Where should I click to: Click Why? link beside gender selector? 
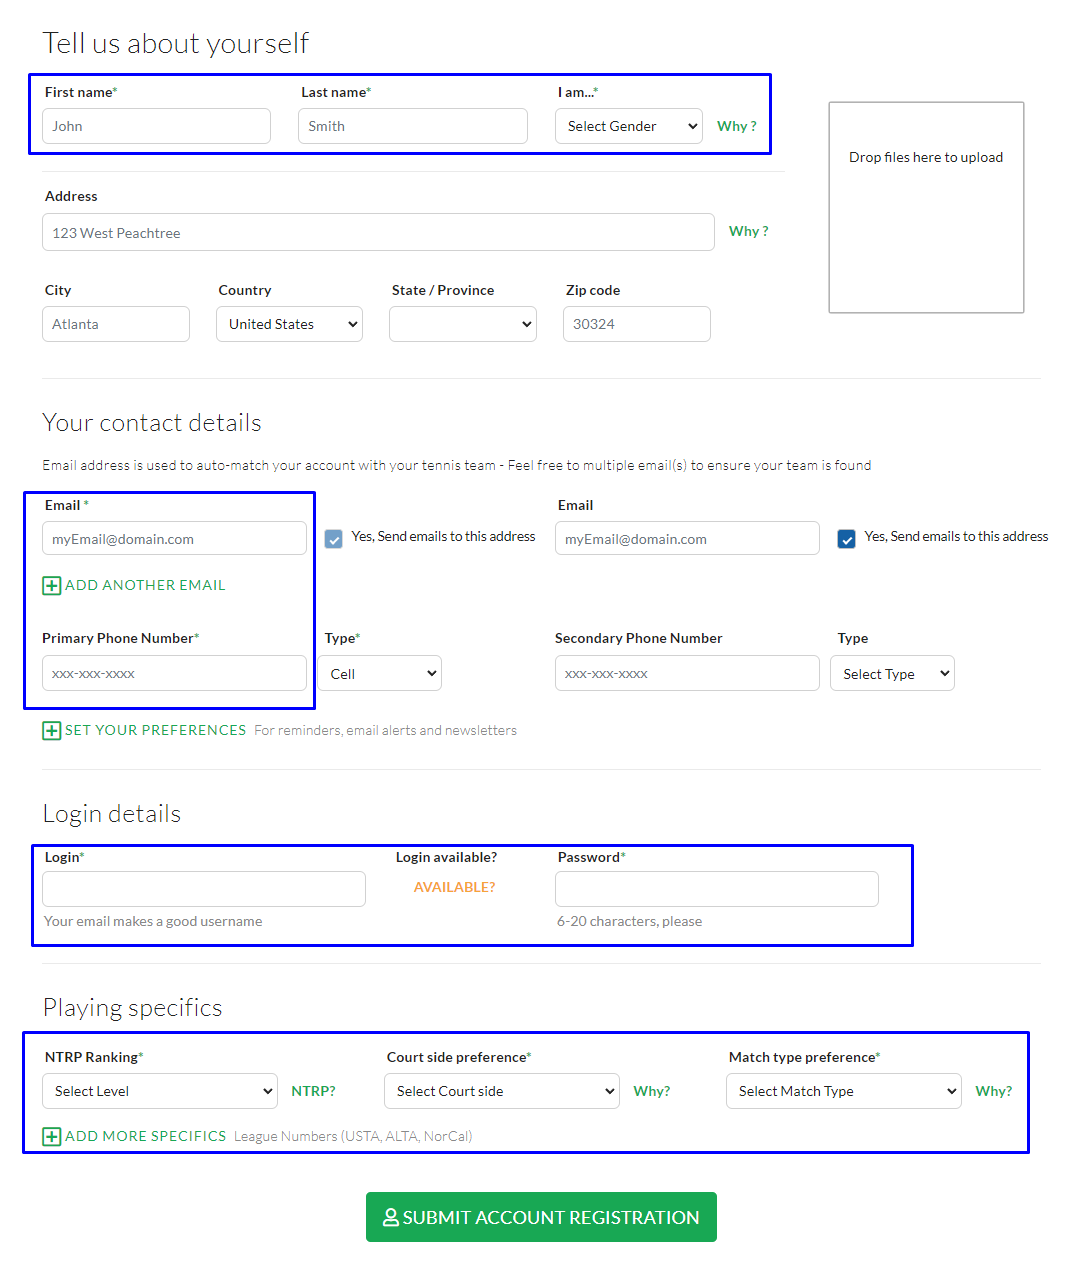click(x=736, y=126)
